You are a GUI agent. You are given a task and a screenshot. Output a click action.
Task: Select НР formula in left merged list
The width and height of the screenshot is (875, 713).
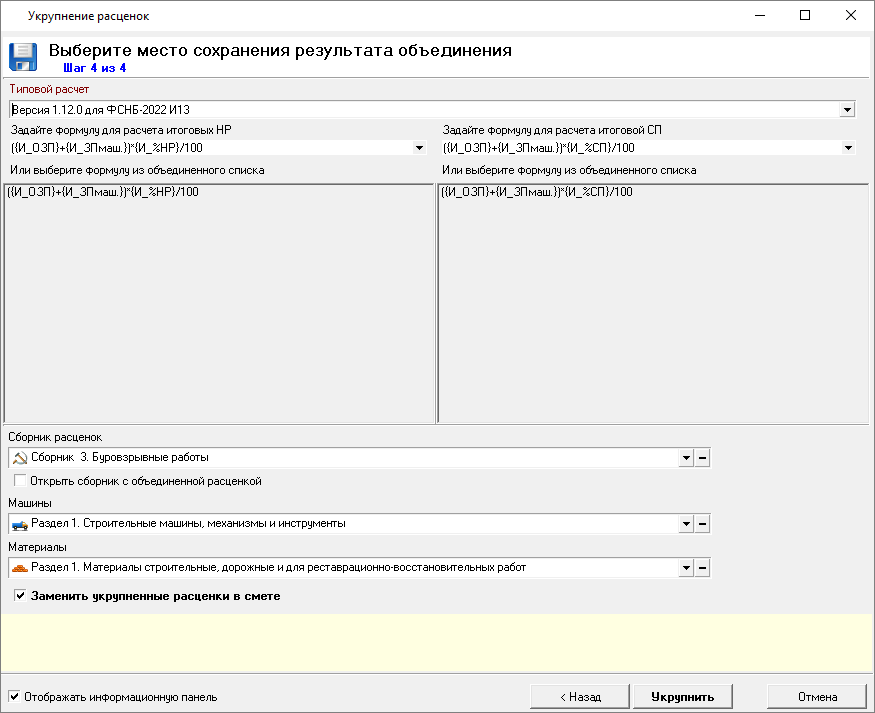[103, 192]
